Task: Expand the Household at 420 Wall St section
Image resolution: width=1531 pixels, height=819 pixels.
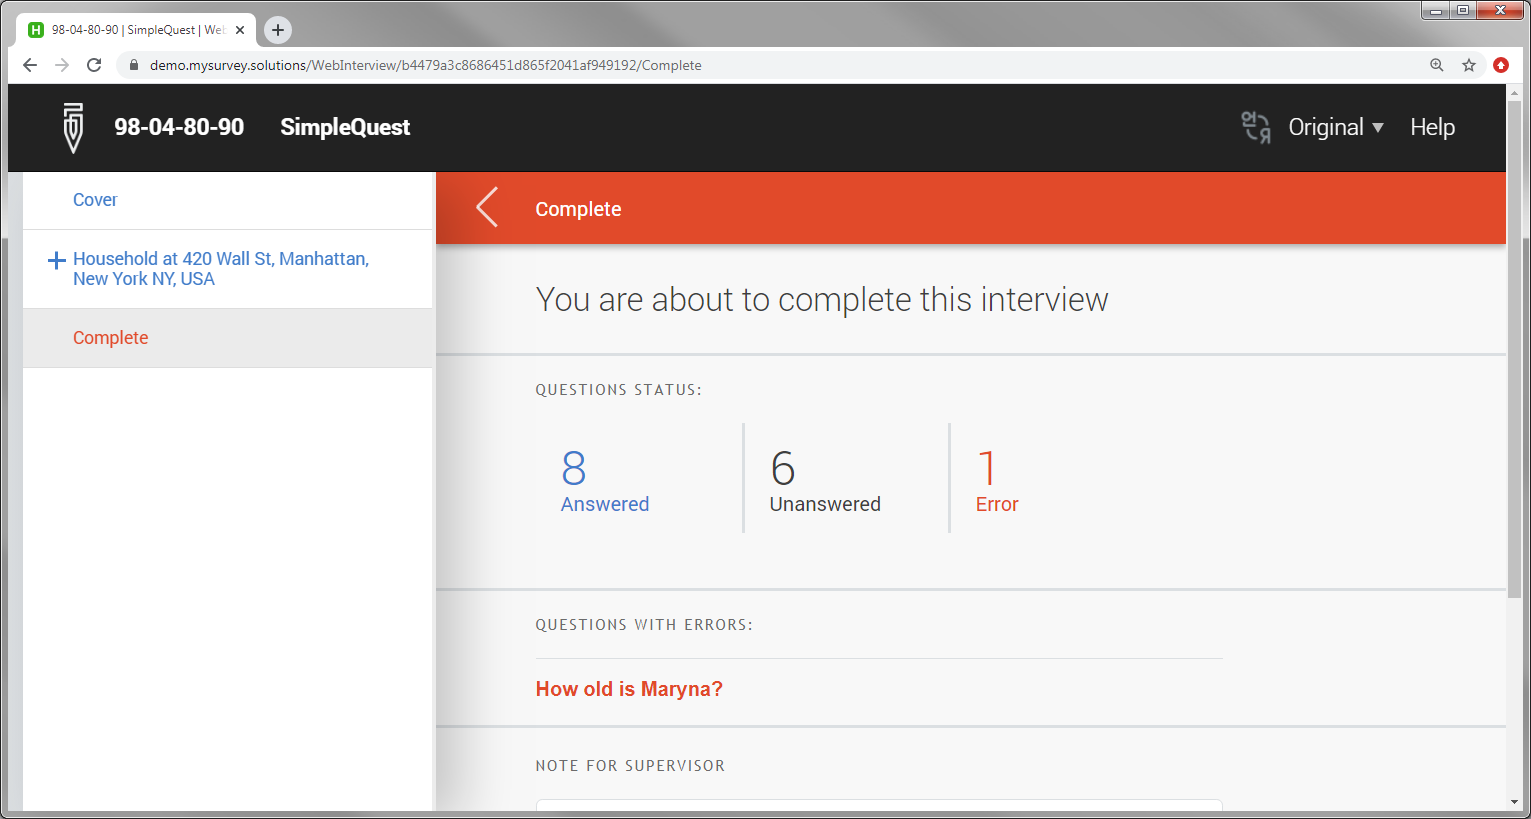Action: coord(57,260)
